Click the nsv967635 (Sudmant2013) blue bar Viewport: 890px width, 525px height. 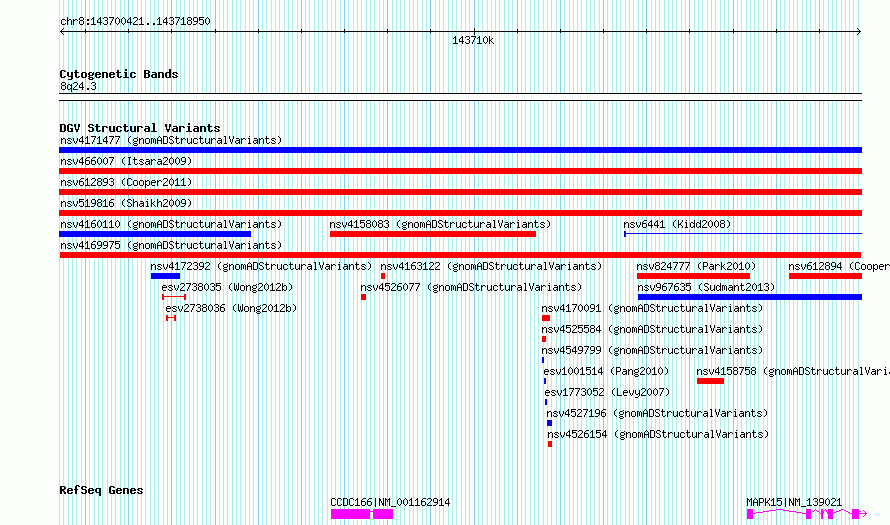(750, 297)
